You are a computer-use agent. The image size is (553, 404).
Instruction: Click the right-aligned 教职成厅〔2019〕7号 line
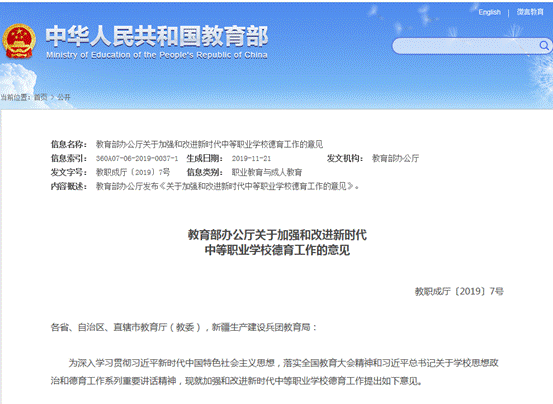pyautogui.click(x=459, y=291)
